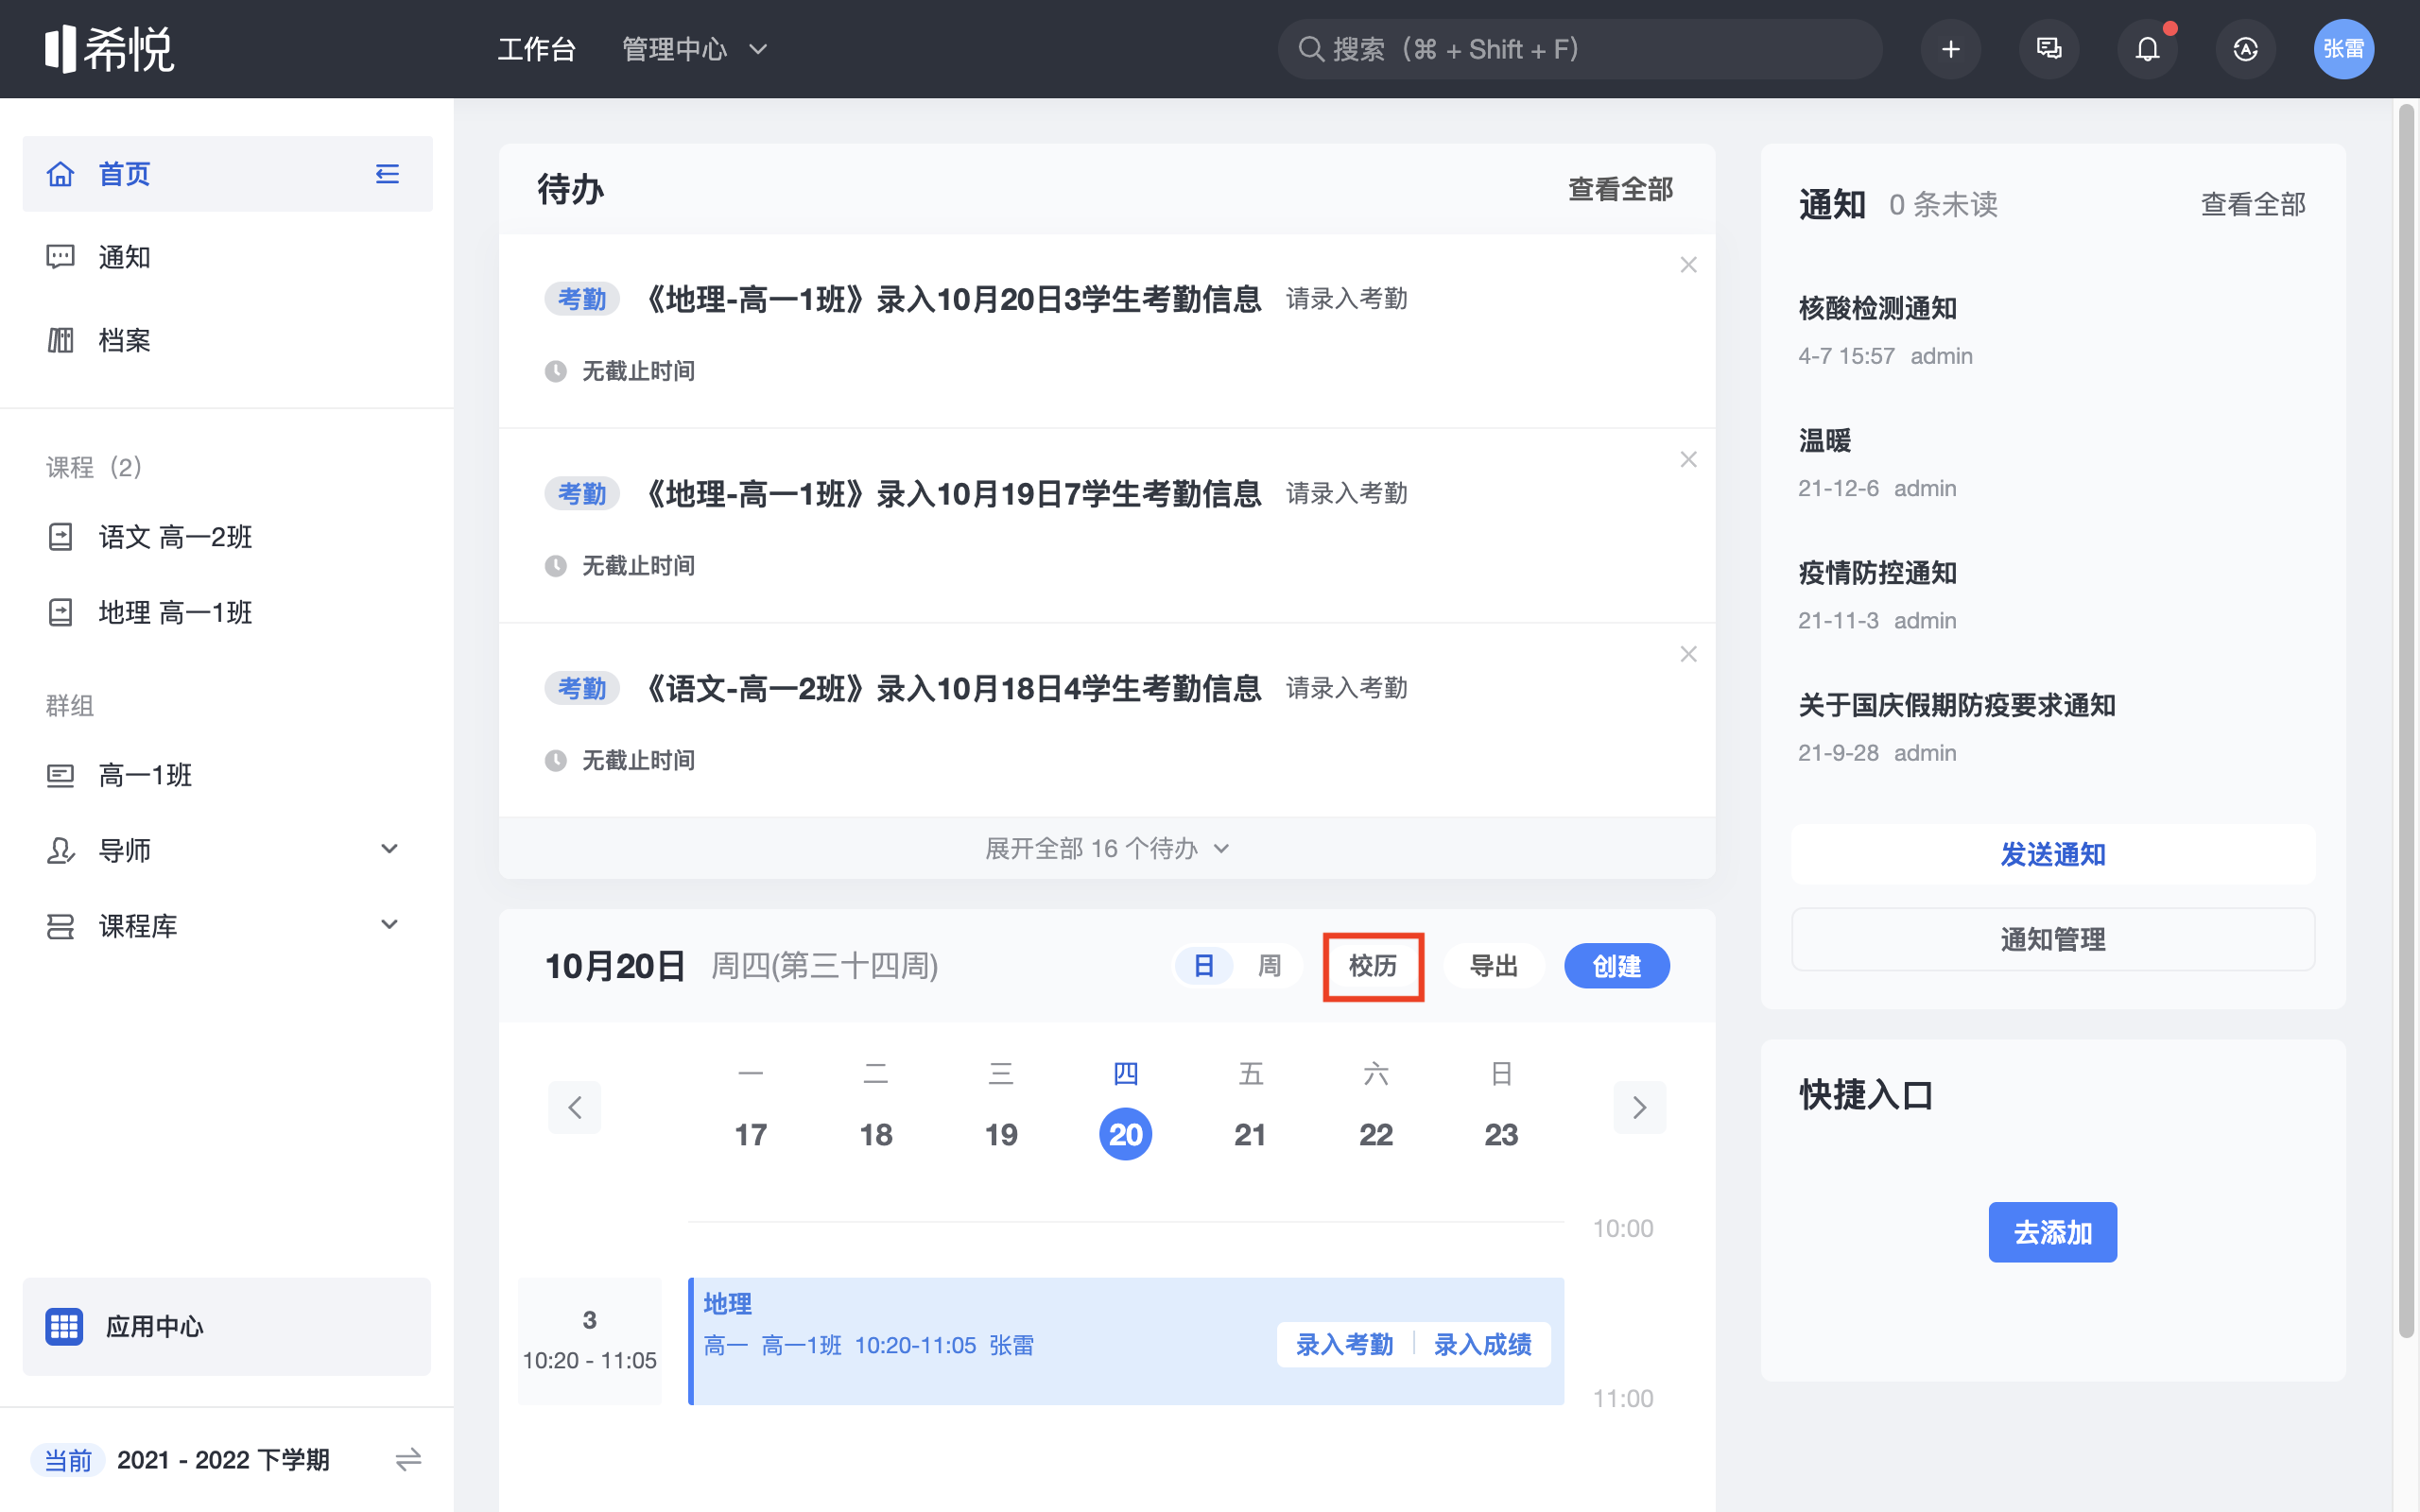Switch schedule to 日 view
Screen dimensions: 2420x1512
coord(1204,966)
